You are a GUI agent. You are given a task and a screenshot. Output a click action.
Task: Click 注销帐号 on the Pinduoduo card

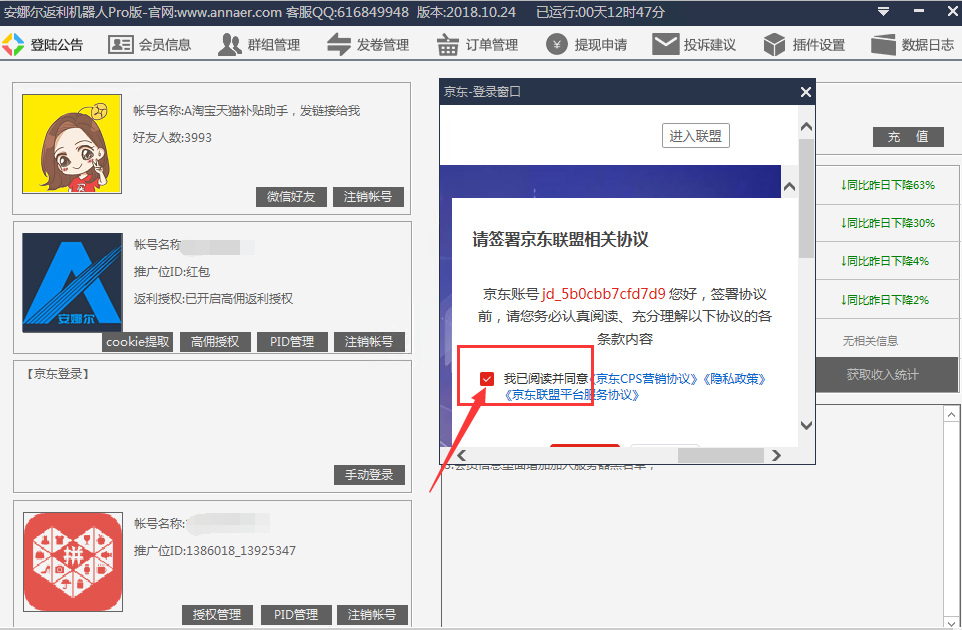coord(372,615)
